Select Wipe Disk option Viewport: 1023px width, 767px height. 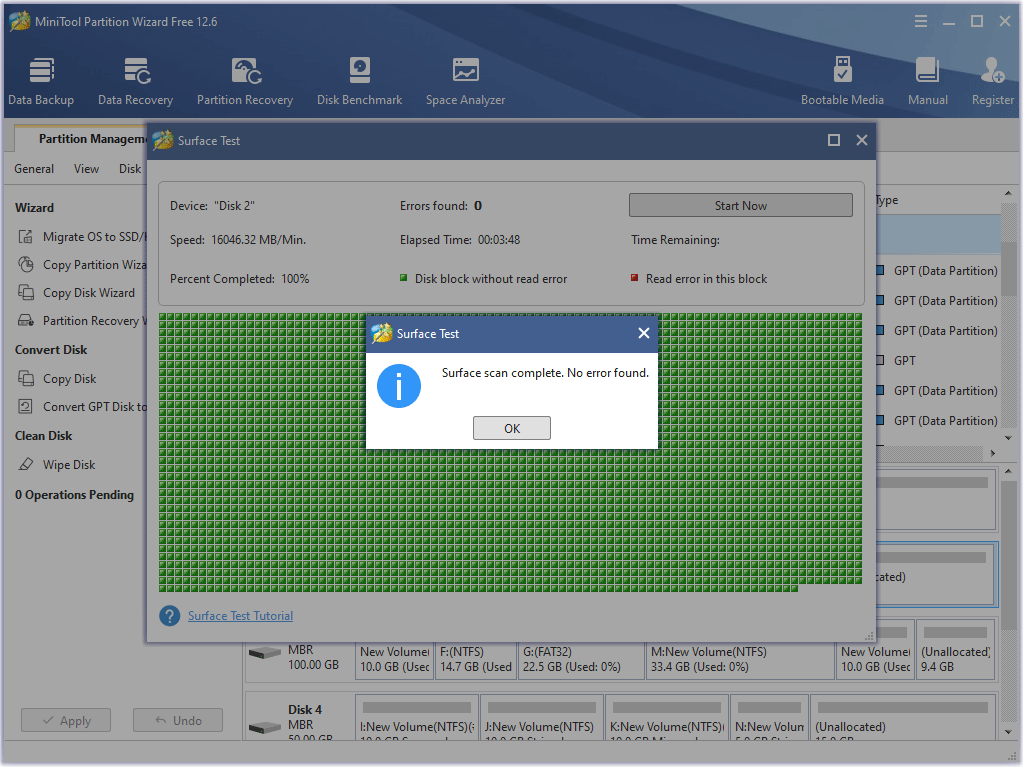click(69, 465)
